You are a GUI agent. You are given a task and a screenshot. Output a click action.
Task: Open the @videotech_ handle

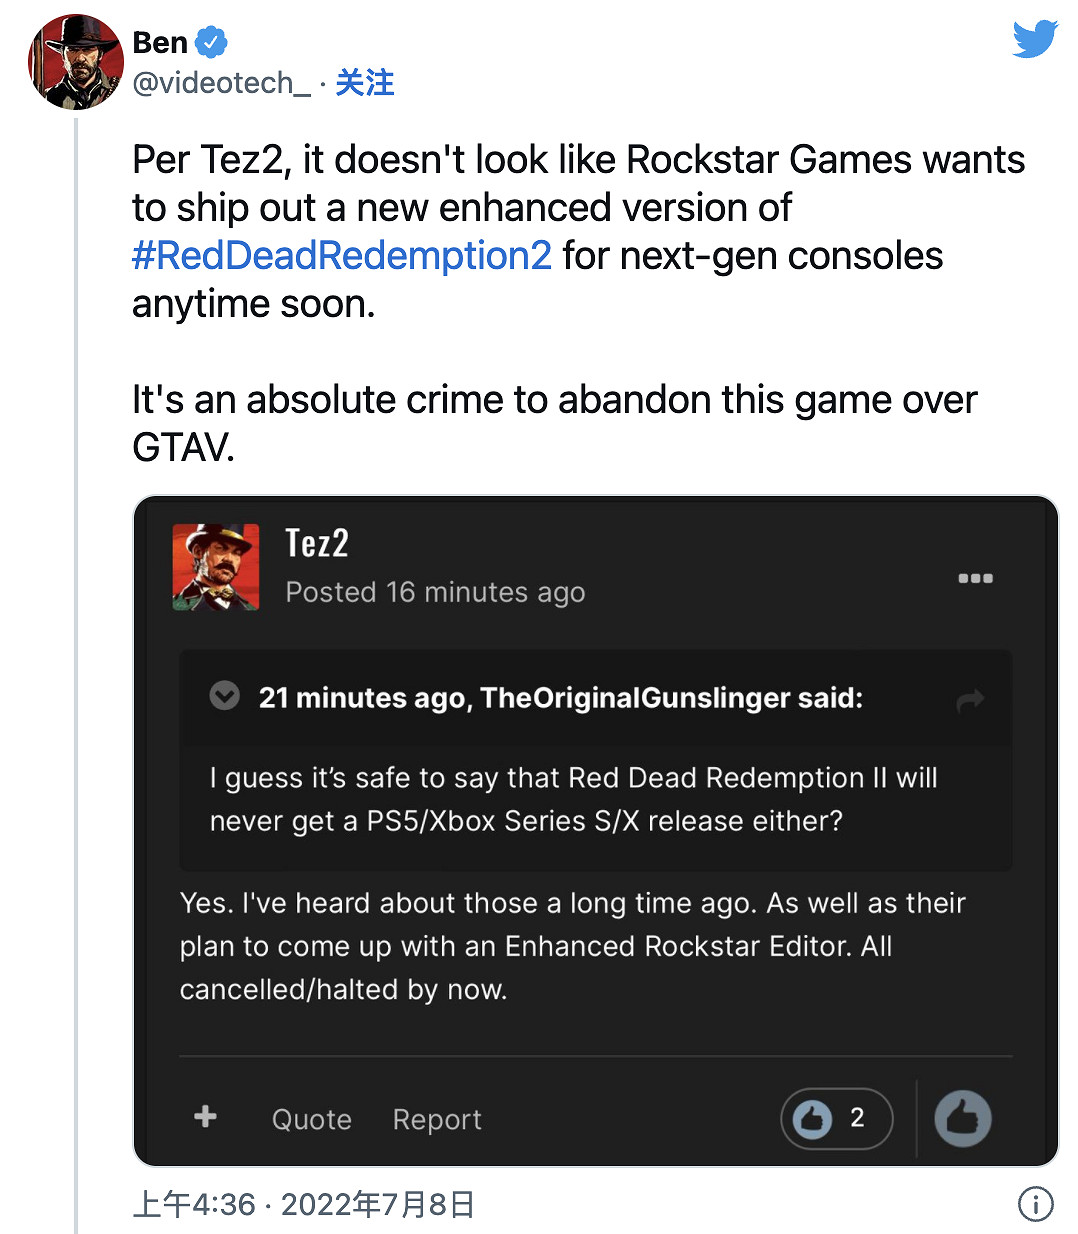click(221, 83)
